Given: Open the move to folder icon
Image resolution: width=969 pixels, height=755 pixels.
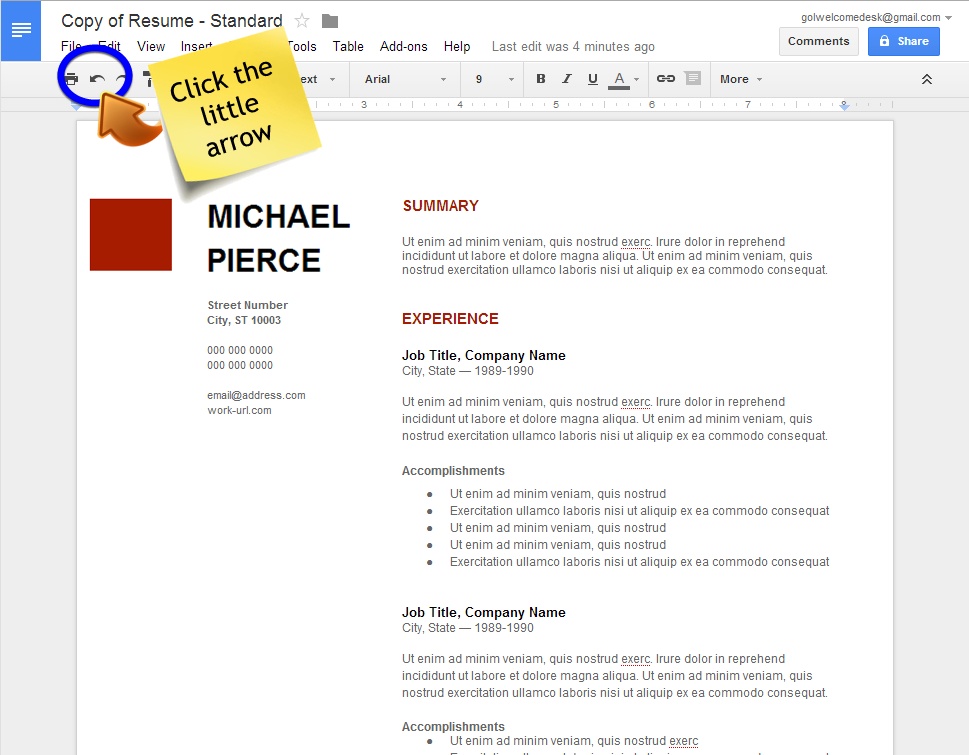Looking at the screenshot, I should [330, 21].
